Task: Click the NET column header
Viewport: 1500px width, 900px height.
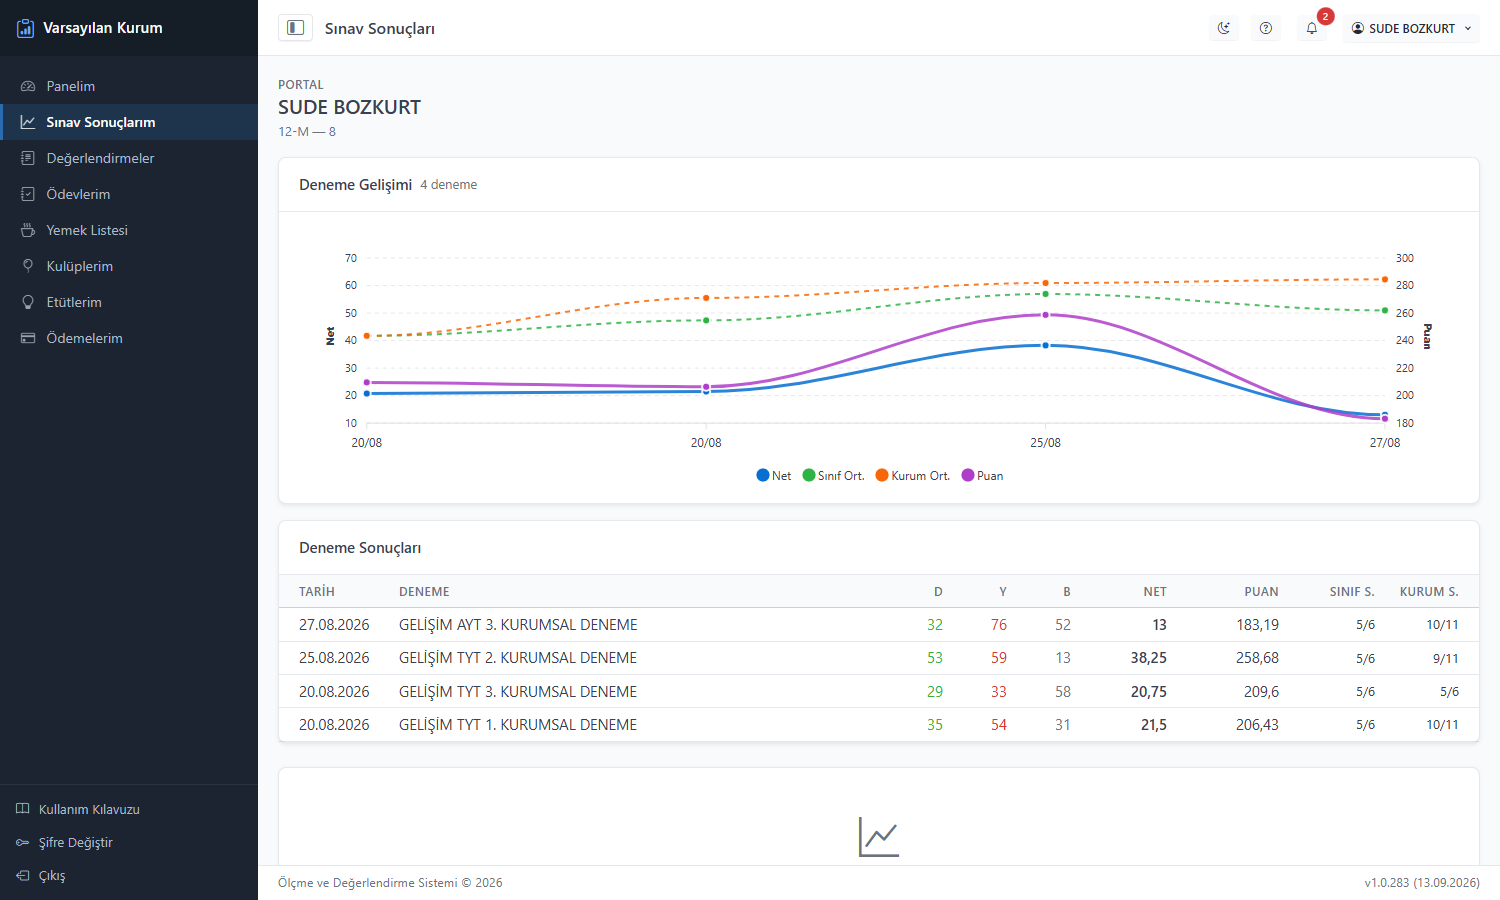Action: click(1155, 592)
